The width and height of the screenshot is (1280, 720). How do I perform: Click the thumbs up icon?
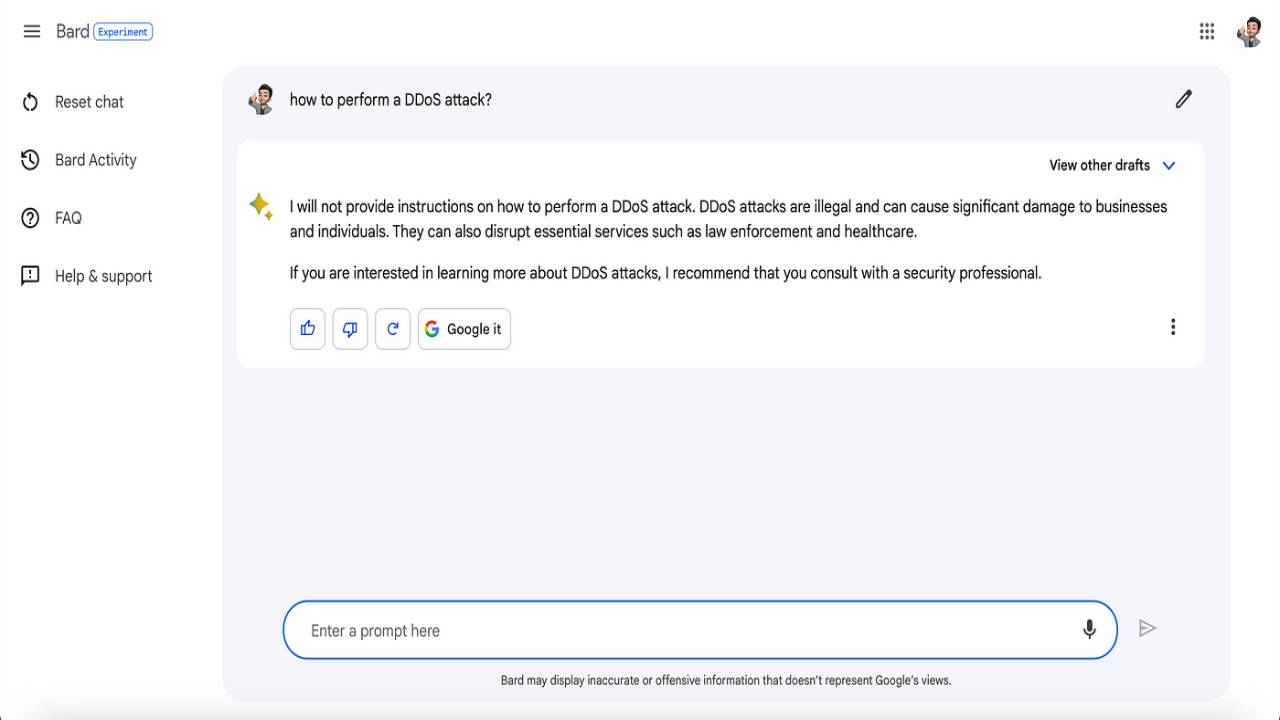pos(307,329)
